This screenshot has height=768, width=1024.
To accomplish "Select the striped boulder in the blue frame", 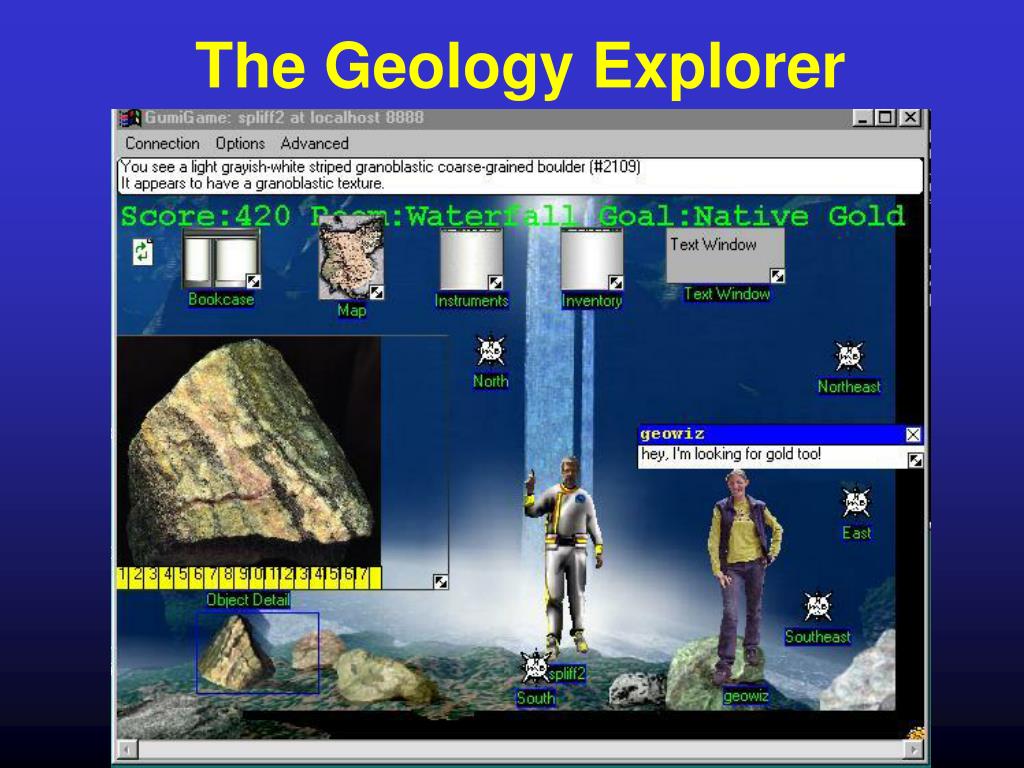I will pyautogui.click(x=237, y=653).
